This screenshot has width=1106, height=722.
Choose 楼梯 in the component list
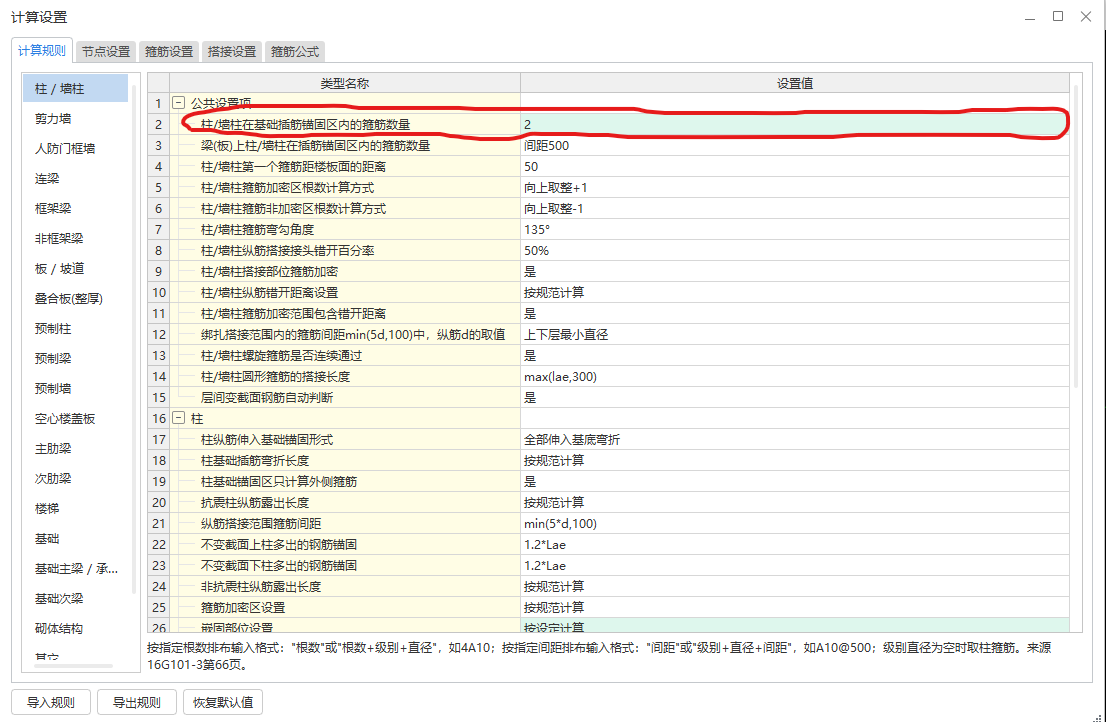tap(75, 508)
